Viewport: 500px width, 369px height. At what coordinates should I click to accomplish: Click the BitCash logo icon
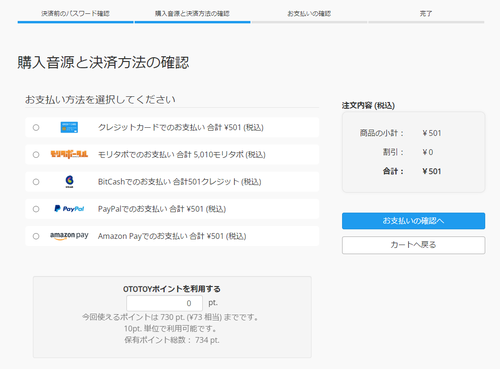tap(69, 182)
